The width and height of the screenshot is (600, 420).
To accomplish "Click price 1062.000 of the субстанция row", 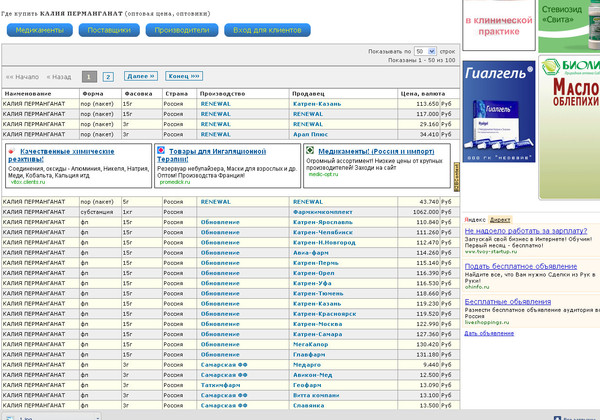I will [x=426, y=212].
